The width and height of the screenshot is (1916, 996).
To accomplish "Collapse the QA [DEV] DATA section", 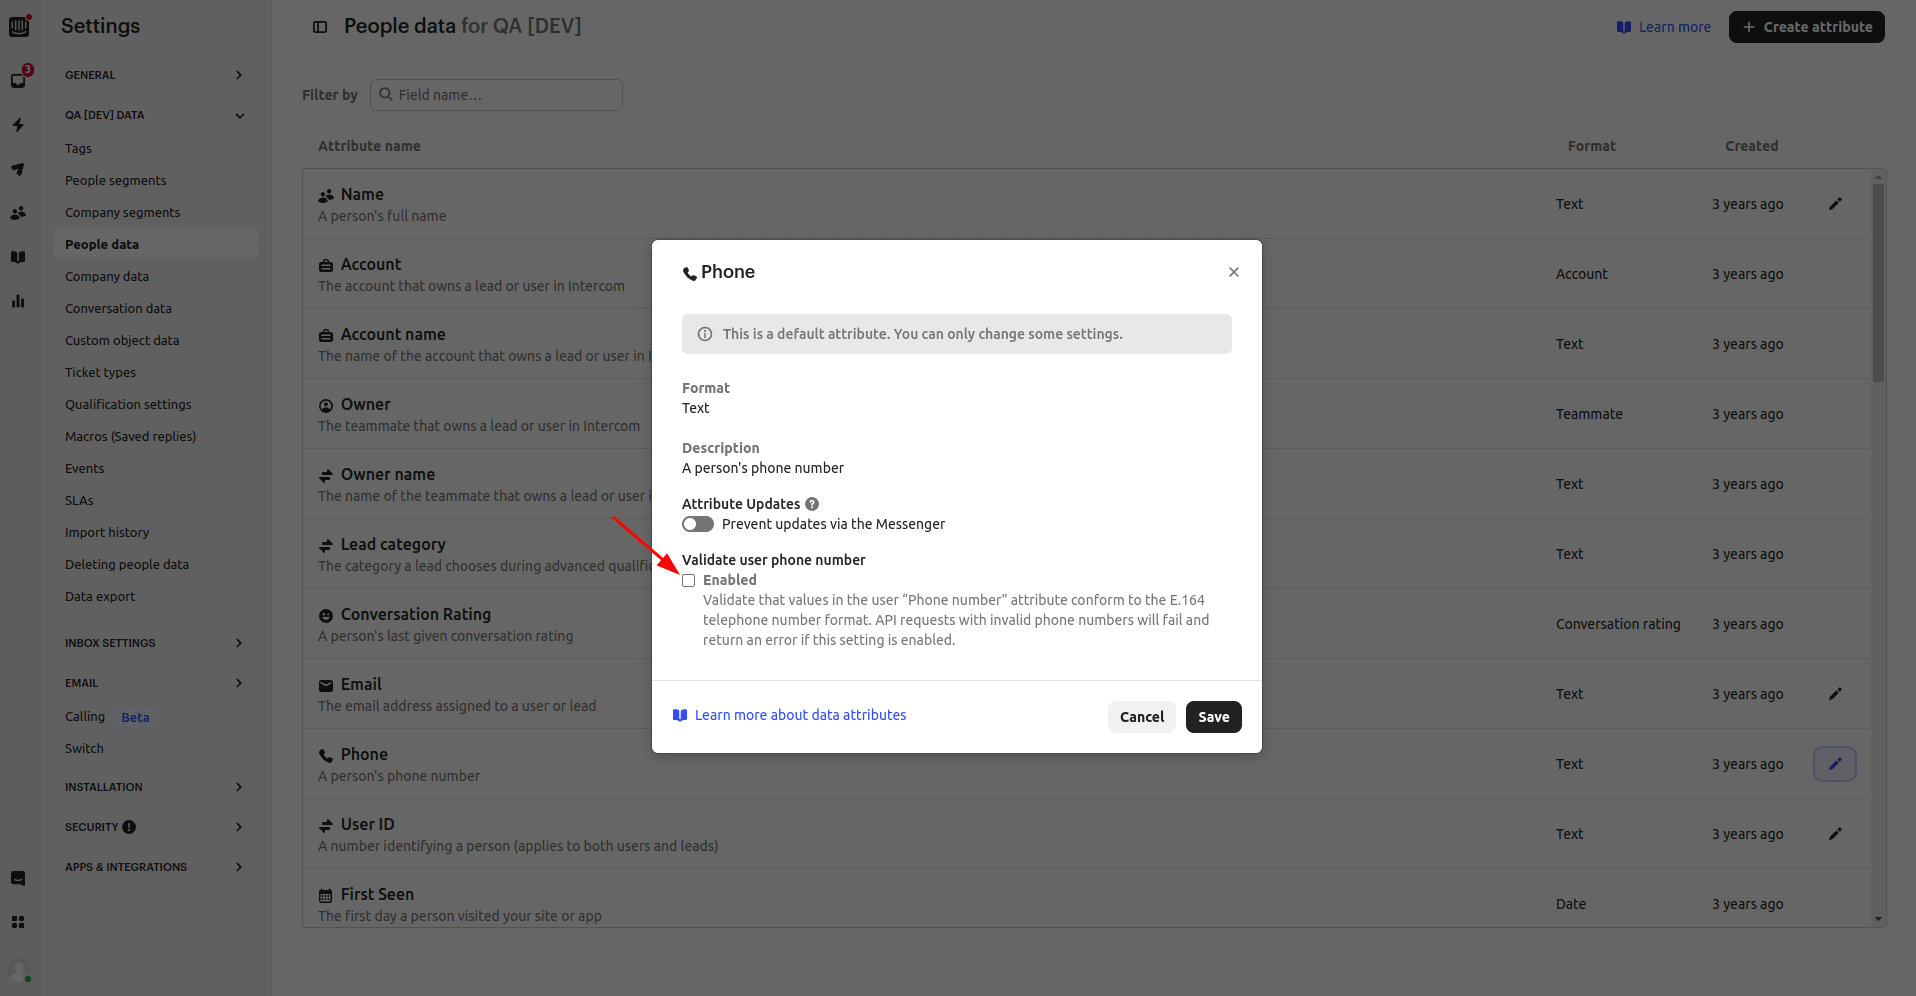I will pos(155,115).
